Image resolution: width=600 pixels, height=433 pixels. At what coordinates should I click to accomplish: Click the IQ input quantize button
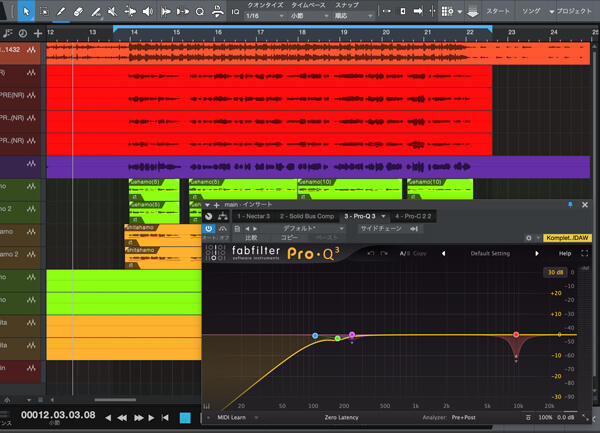point(235,12)
